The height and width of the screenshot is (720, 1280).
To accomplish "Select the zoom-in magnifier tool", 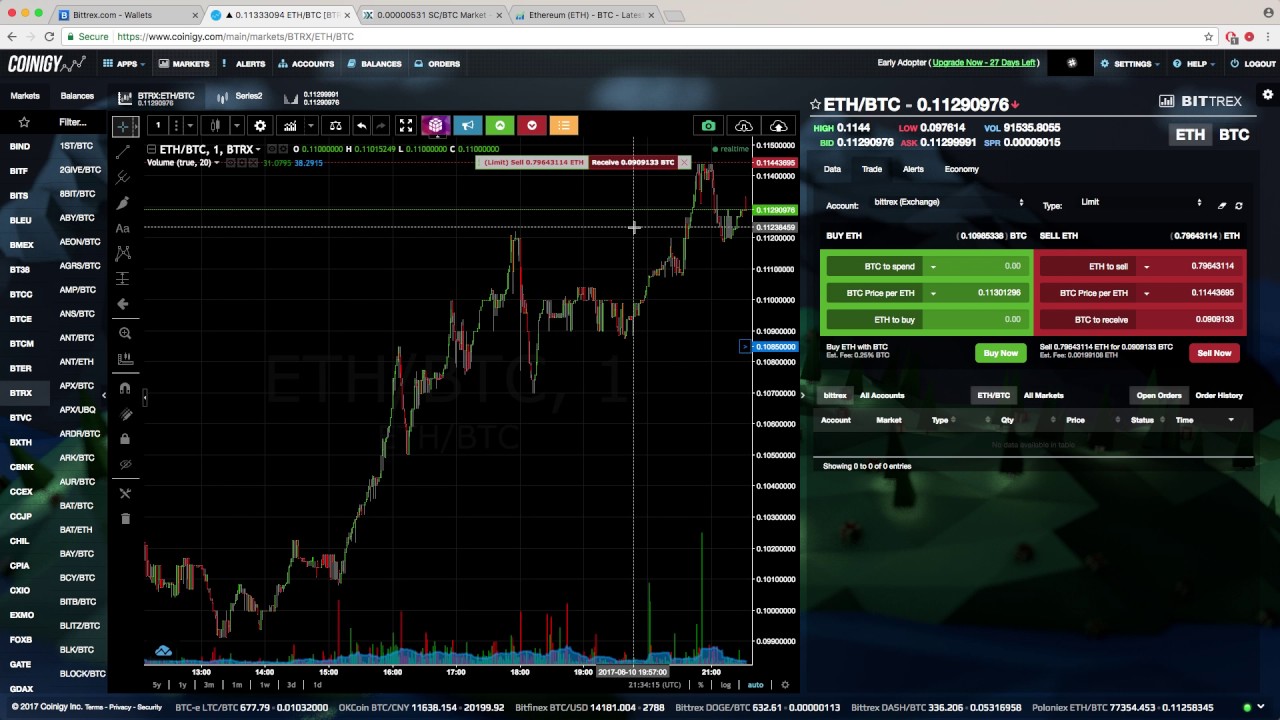I will (124, 333).
